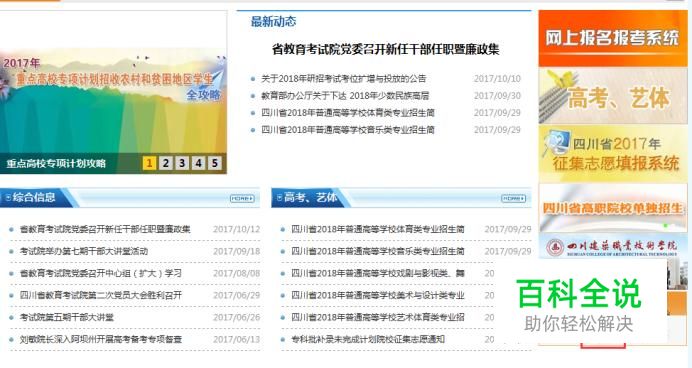This screenshot has width=692, height=368.
Task: Open 教育部办公厅关于下达 2018年少数民族高层 news
Action: pyautogui.click(x=345, y=96)
